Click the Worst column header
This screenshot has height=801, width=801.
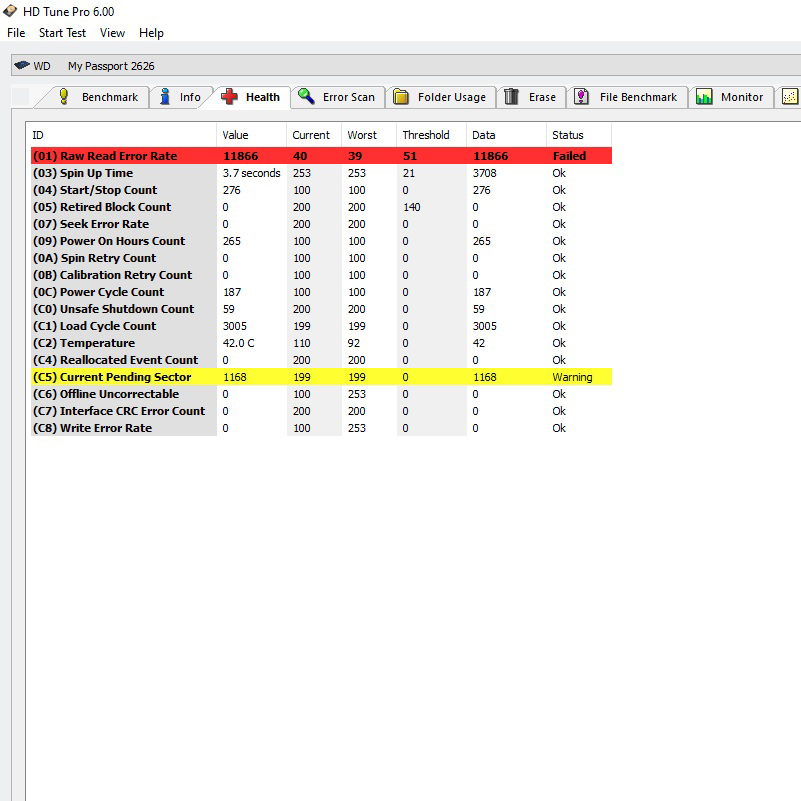369,135
